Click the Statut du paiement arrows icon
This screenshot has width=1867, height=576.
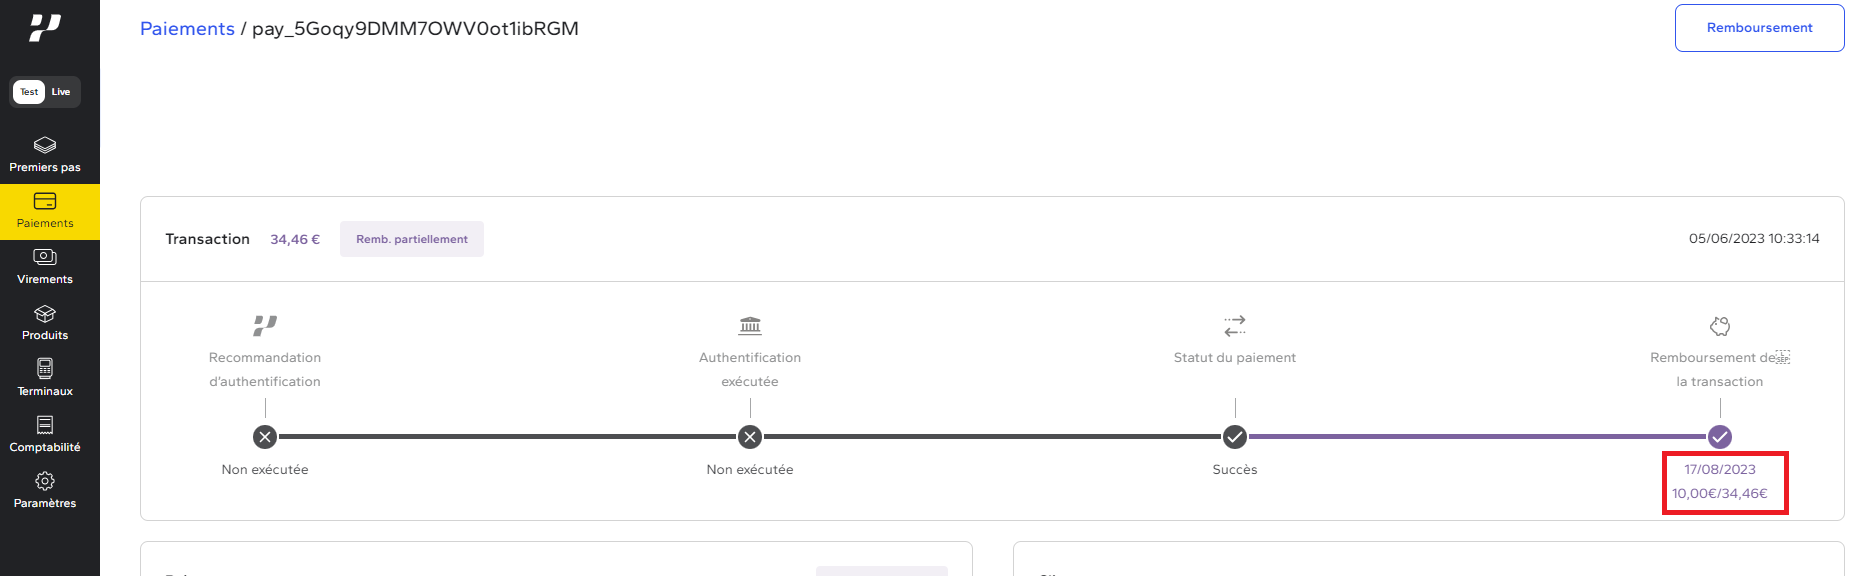click(1235, 326)
